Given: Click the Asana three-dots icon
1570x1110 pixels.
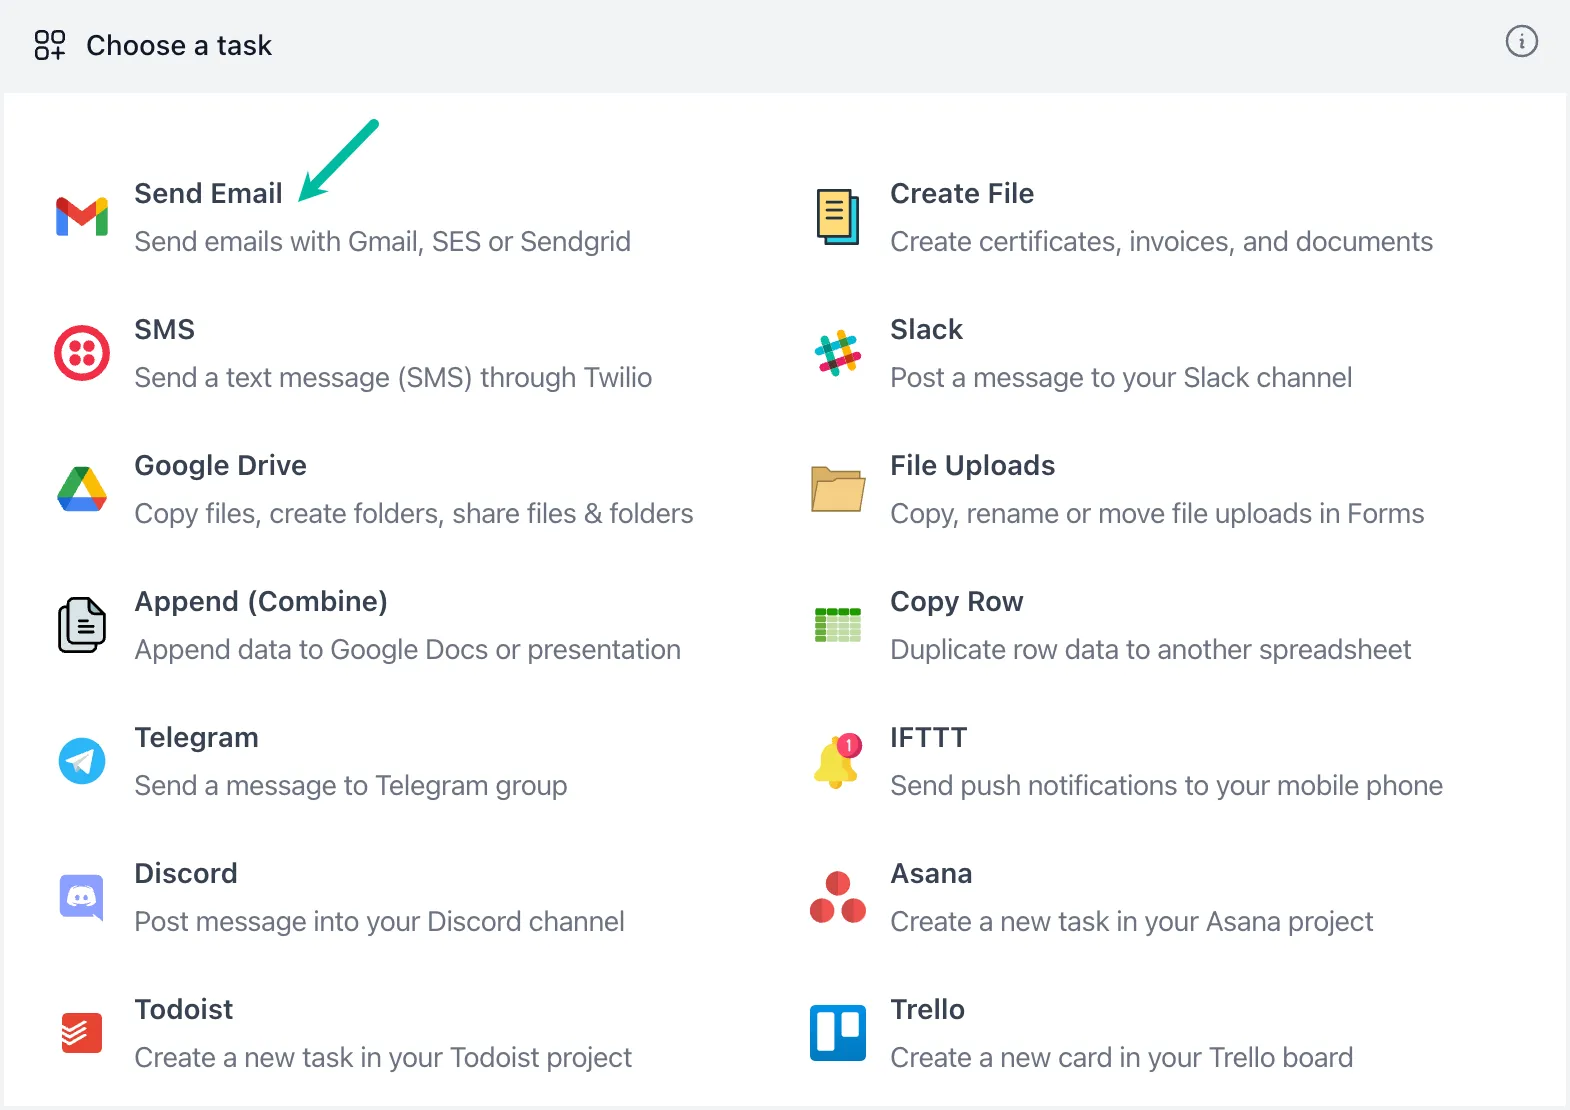Looking at the screenshot, I should pyautogui.click(x=838, y=897).
